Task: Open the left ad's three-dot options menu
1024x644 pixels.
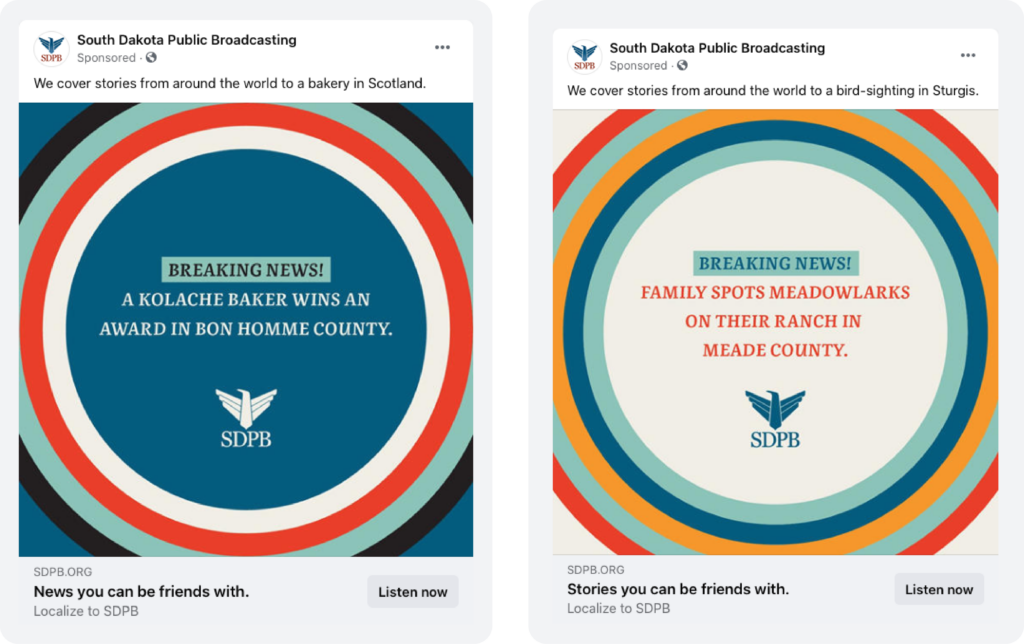Action: tap(442, 47)
